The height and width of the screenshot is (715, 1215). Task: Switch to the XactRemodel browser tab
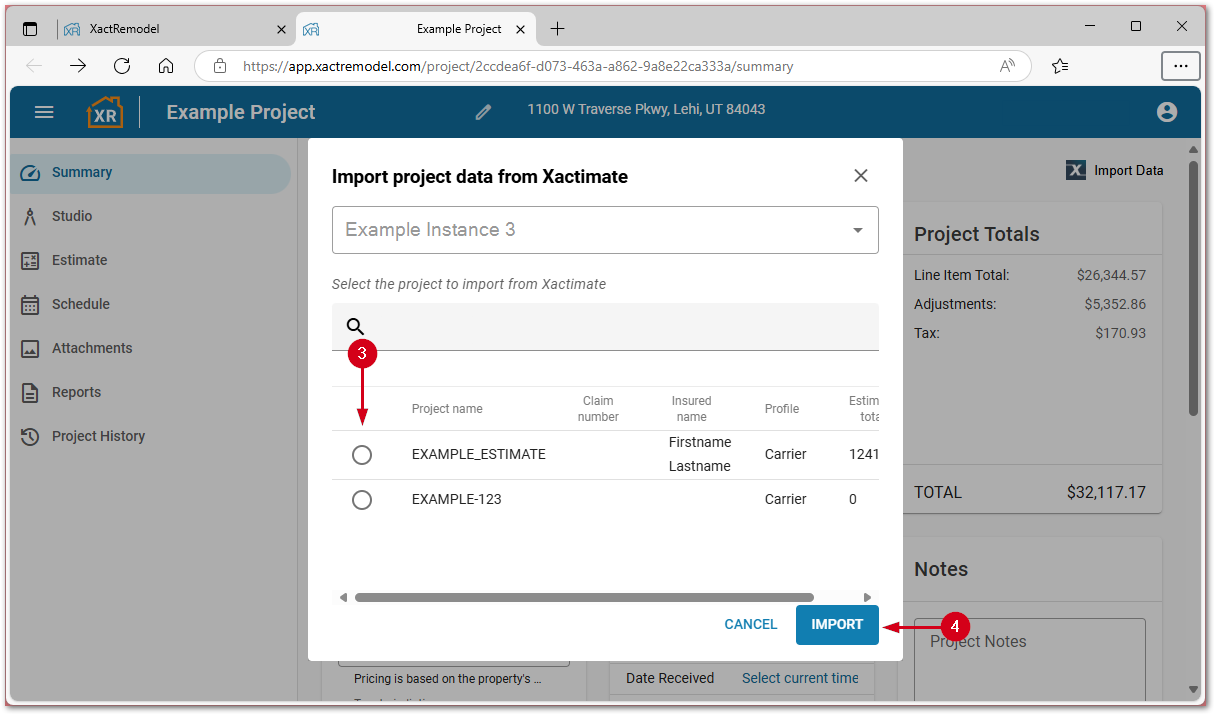point(176,29)
